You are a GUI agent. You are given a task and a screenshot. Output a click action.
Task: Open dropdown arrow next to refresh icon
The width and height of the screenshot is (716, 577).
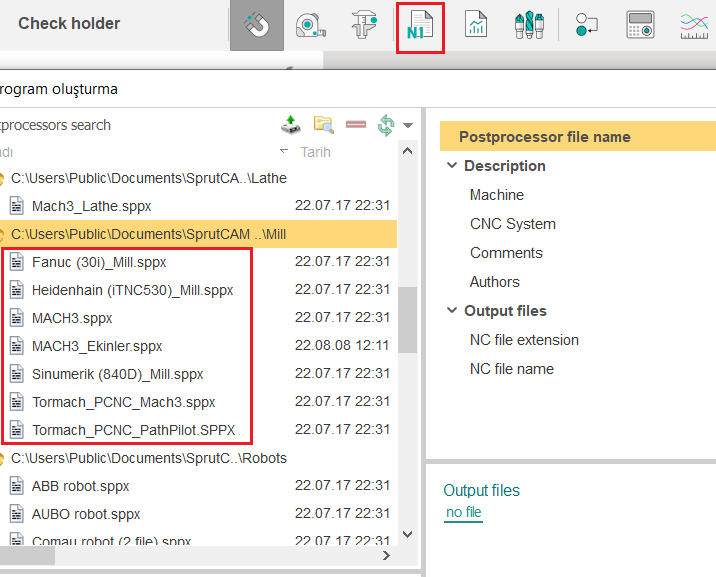point(408,126)
